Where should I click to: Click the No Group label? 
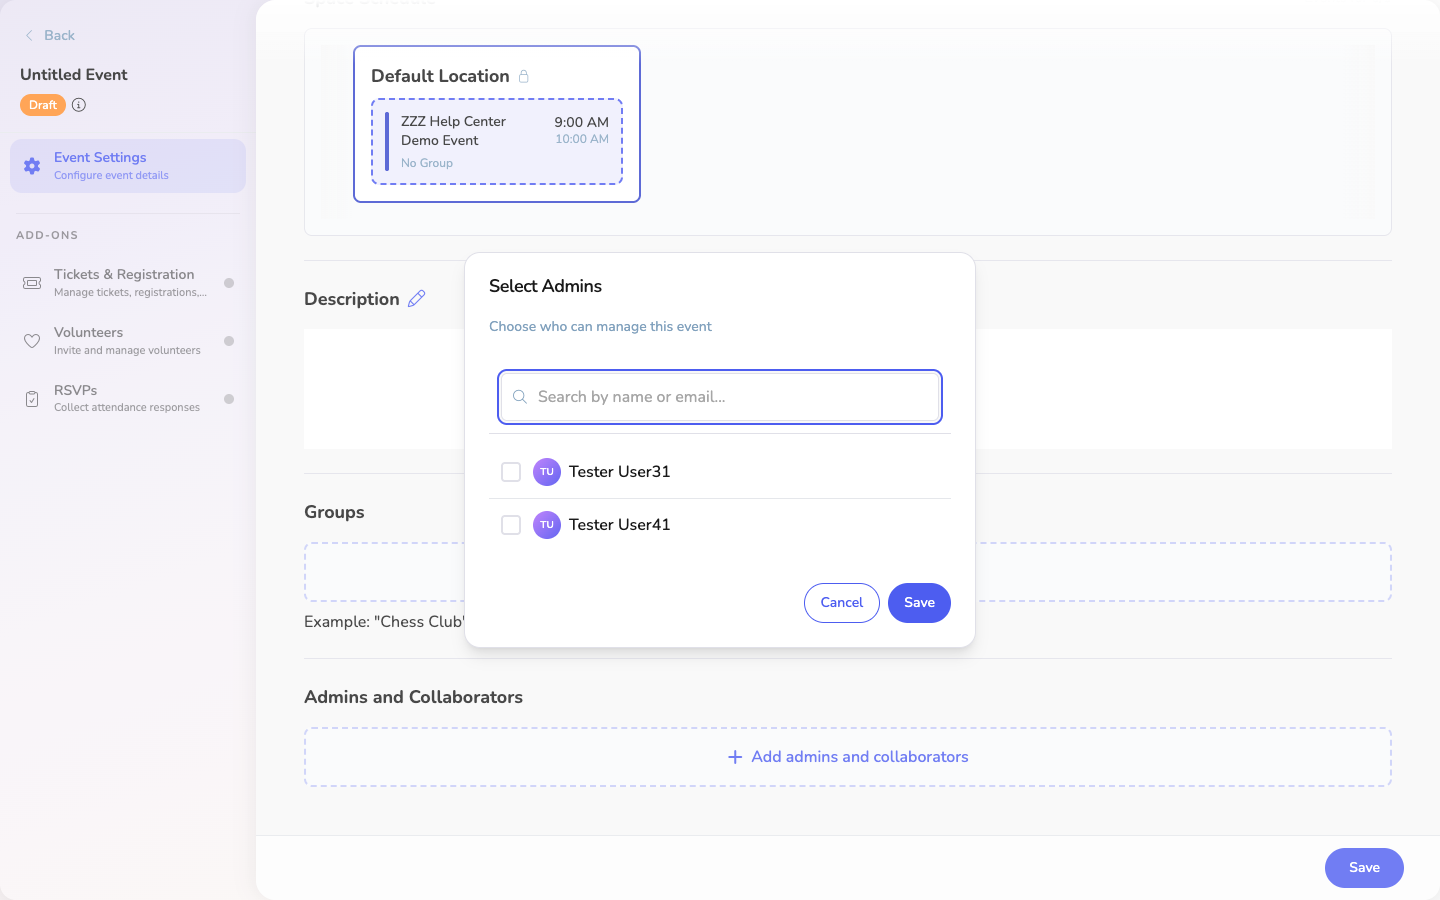(x=427, y=163)
